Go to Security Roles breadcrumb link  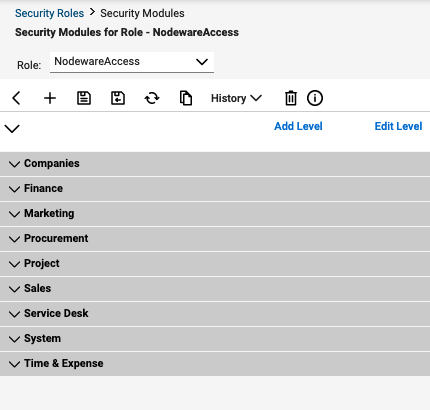49,13
